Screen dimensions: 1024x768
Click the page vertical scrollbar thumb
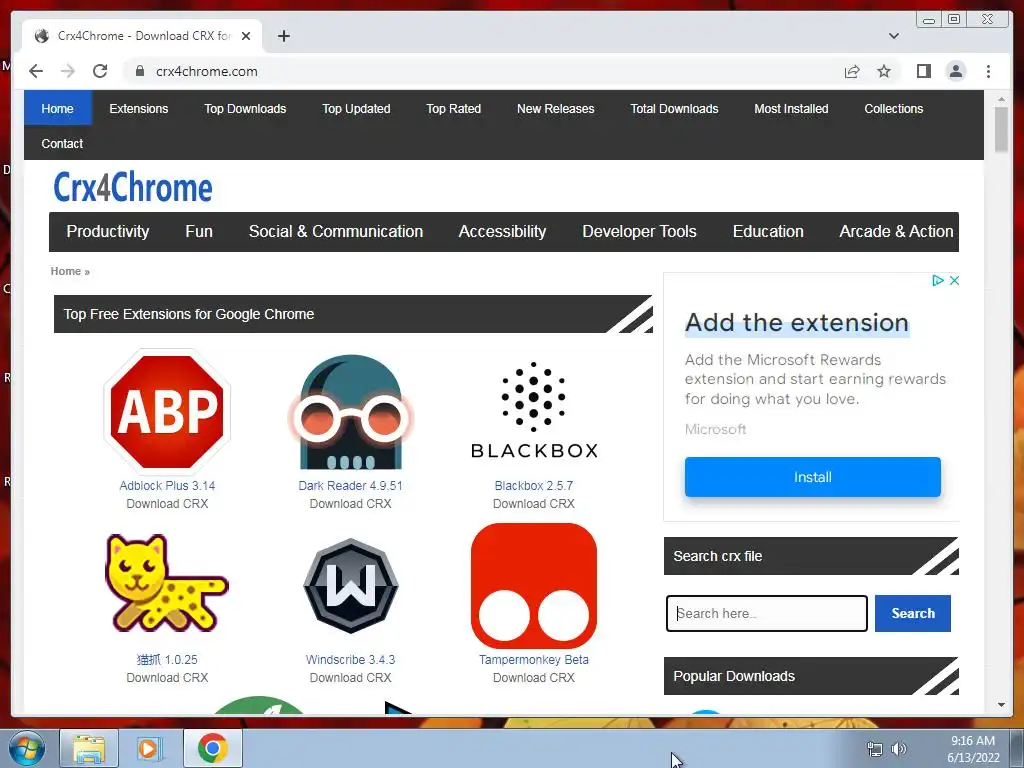click(1001, 129)
